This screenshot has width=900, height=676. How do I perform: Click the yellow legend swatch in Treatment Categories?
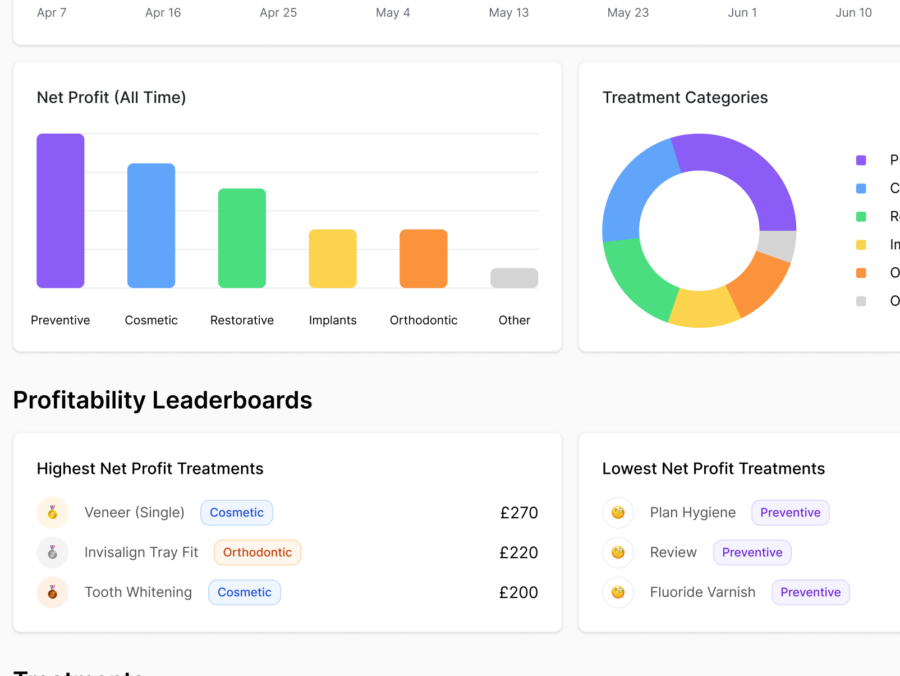click(x=861, y=244)
